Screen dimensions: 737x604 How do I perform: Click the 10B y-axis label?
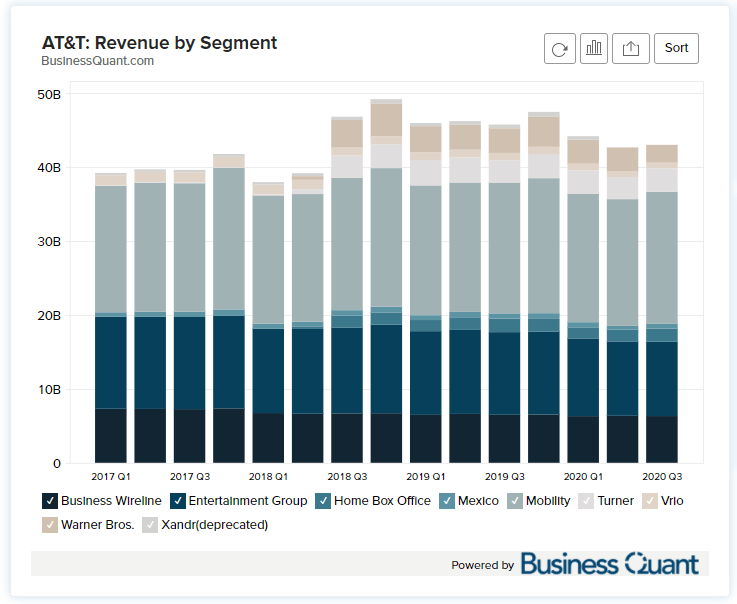pyautogui.click(x=49, y=390)
